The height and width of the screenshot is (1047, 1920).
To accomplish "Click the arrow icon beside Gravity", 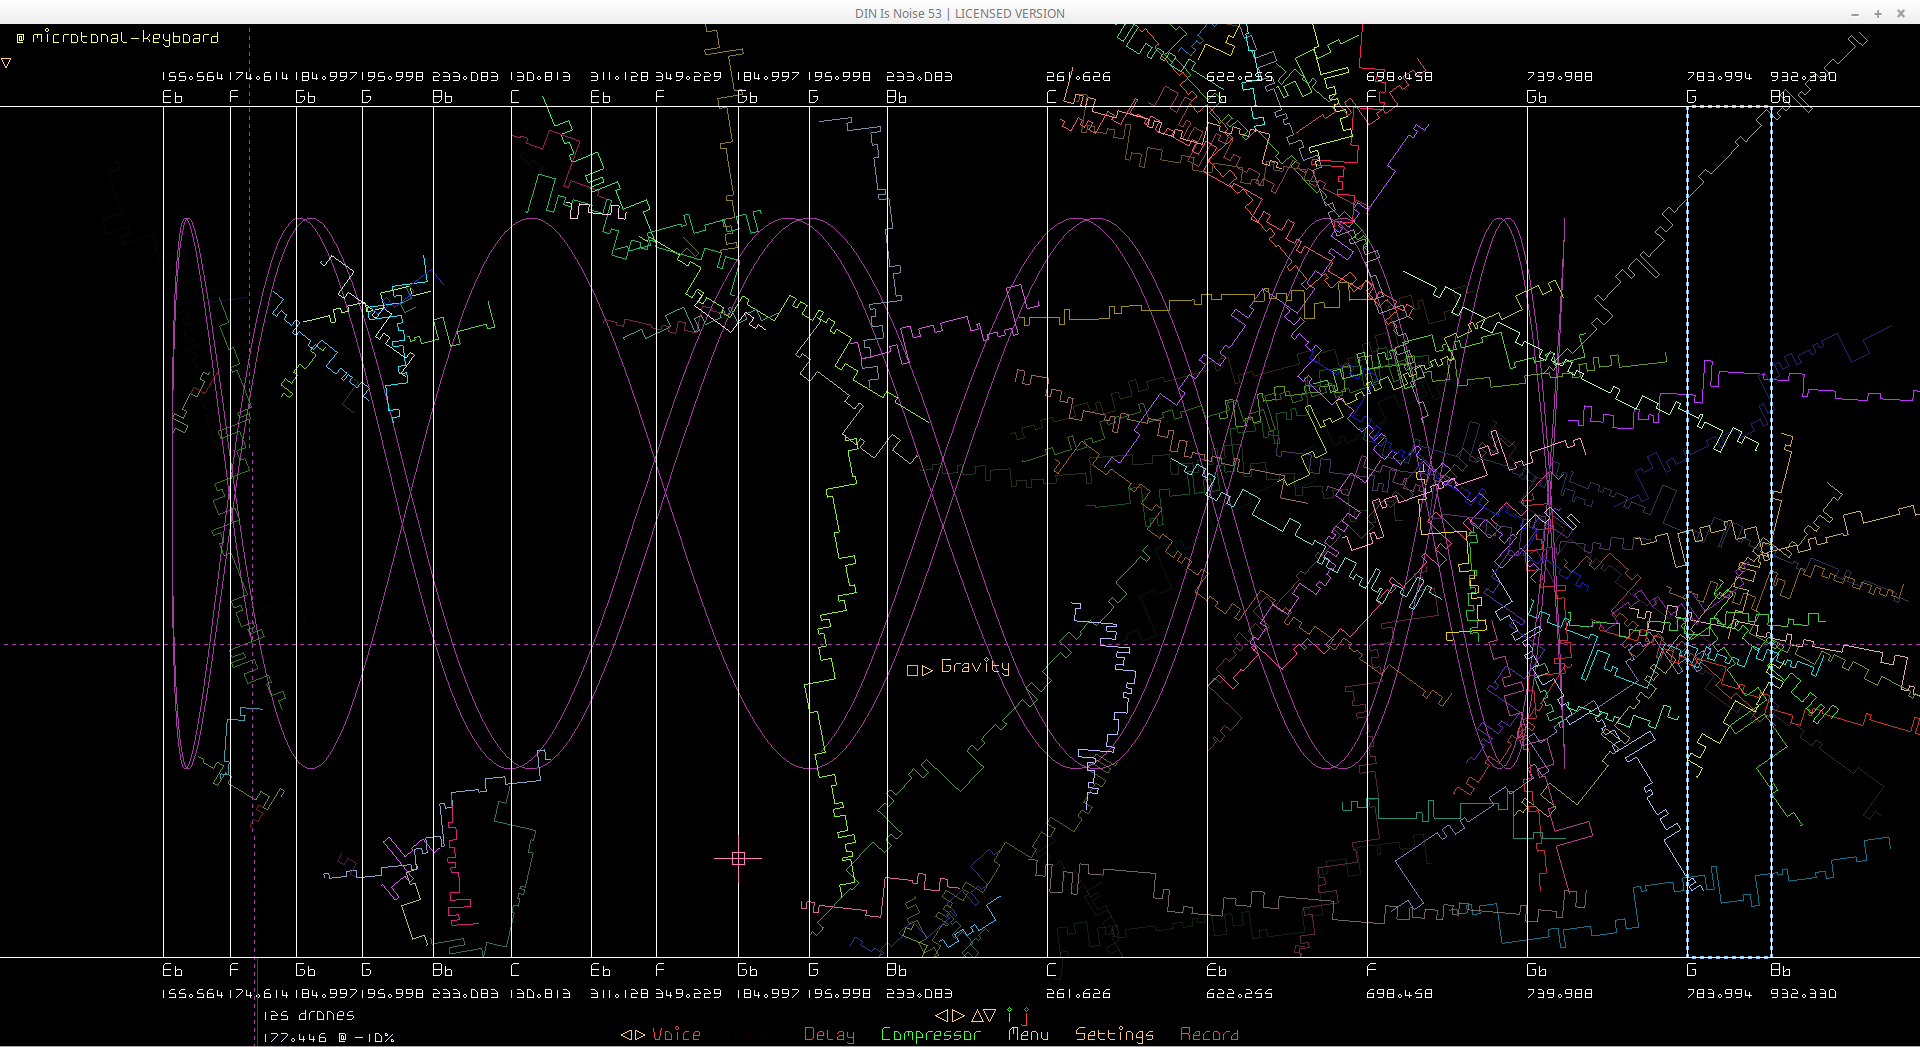I will pos(927,671).
